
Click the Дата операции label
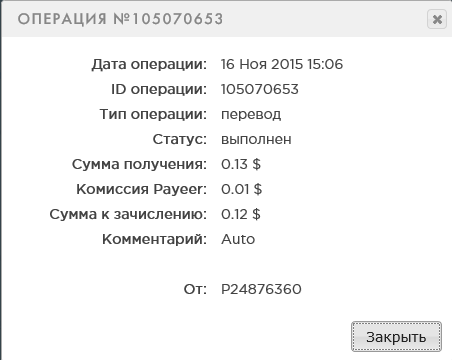coord(149,64)
